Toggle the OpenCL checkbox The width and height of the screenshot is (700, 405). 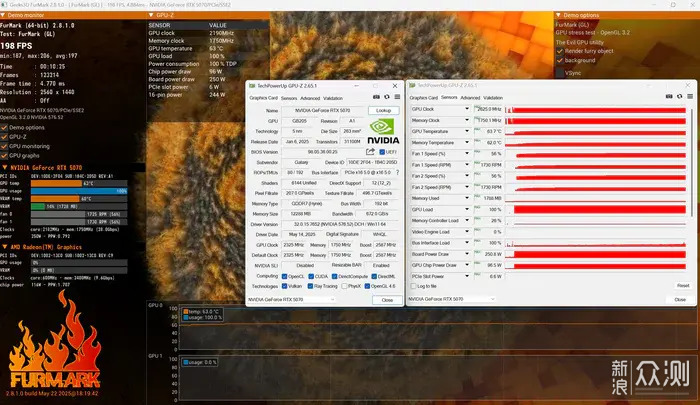click(x=284, y=276)
